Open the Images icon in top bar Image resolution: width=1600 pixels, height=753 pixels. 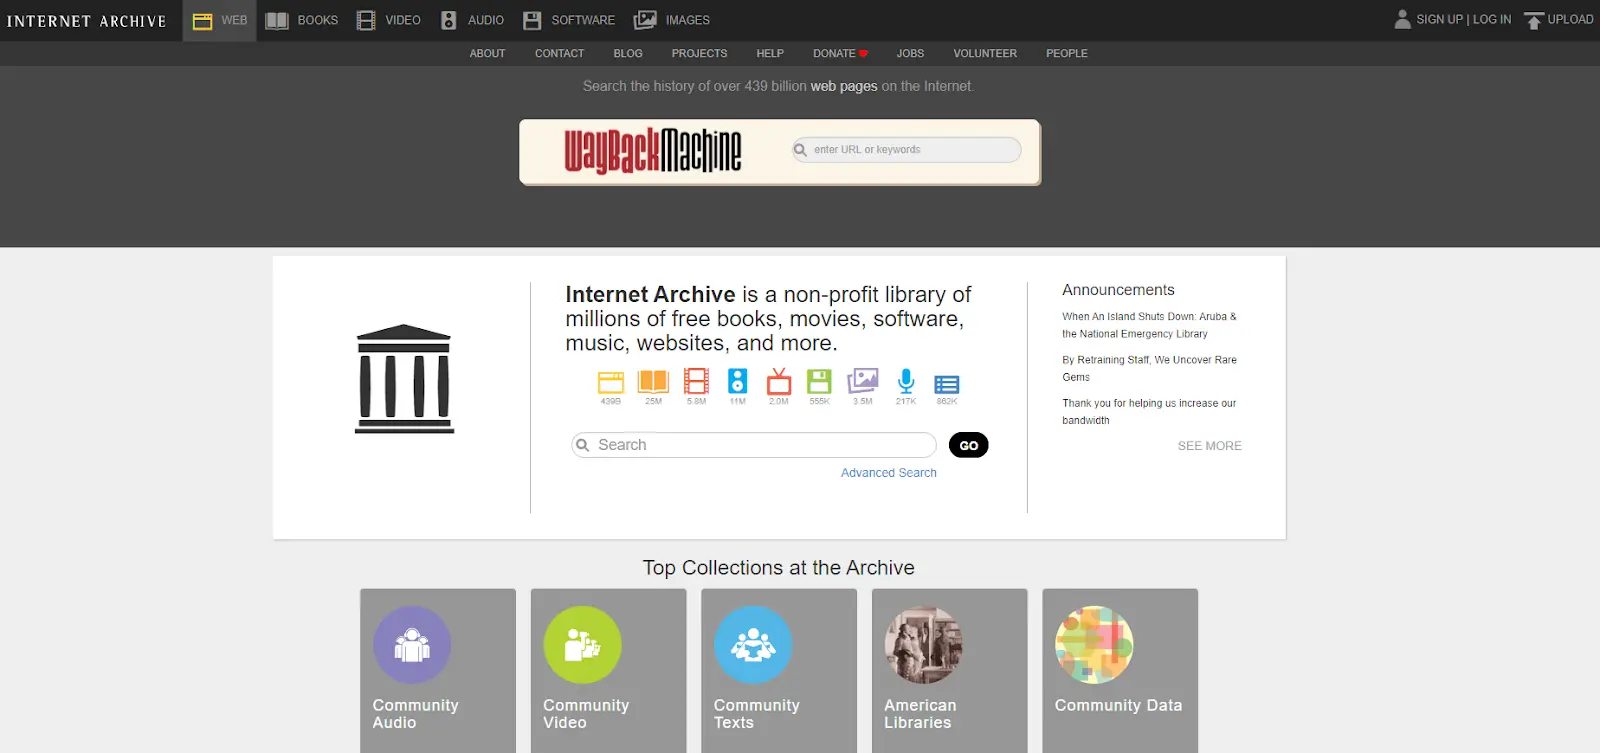coord(645,20)
